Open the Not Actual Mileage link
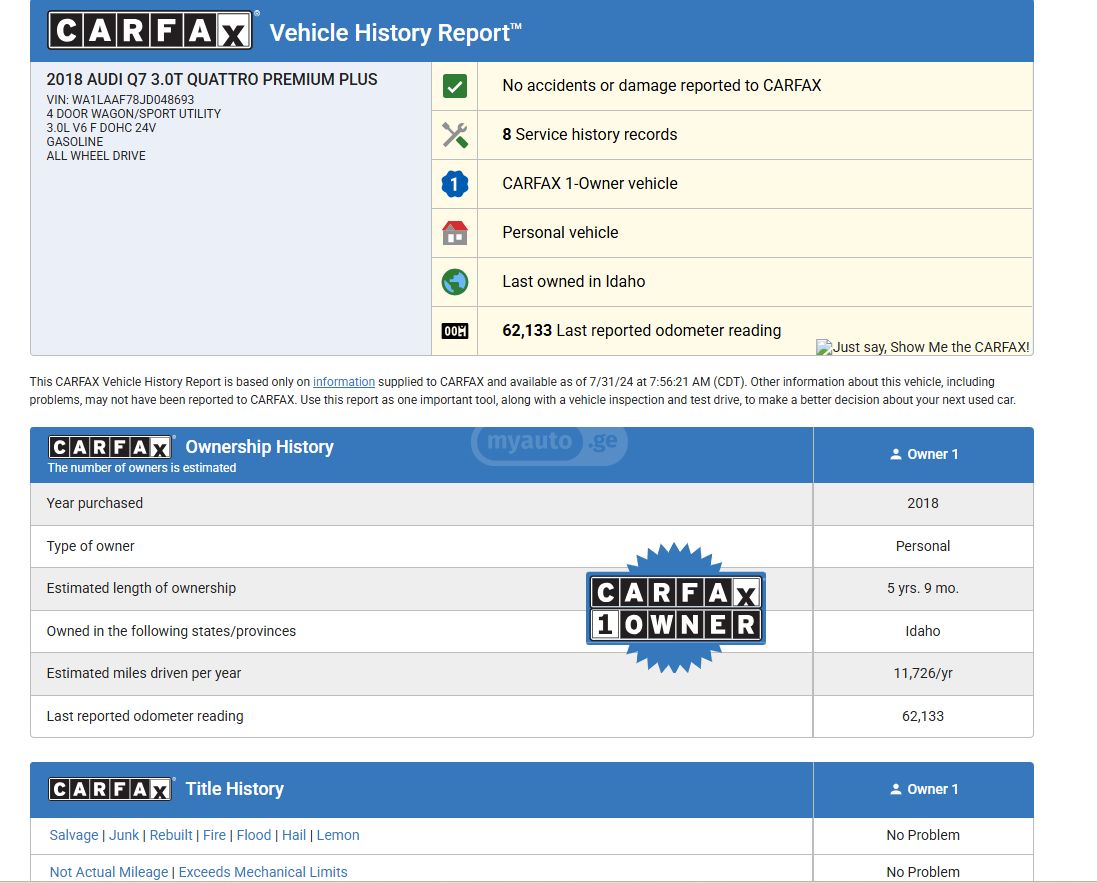Screen dimensions: 1097x883 click(x=109, y=873)
